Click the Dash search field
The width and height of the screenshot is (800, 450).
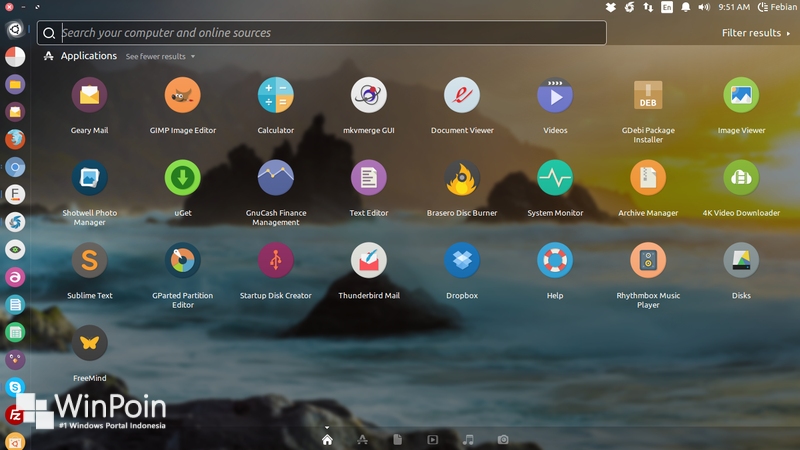(x=321, y=33)
